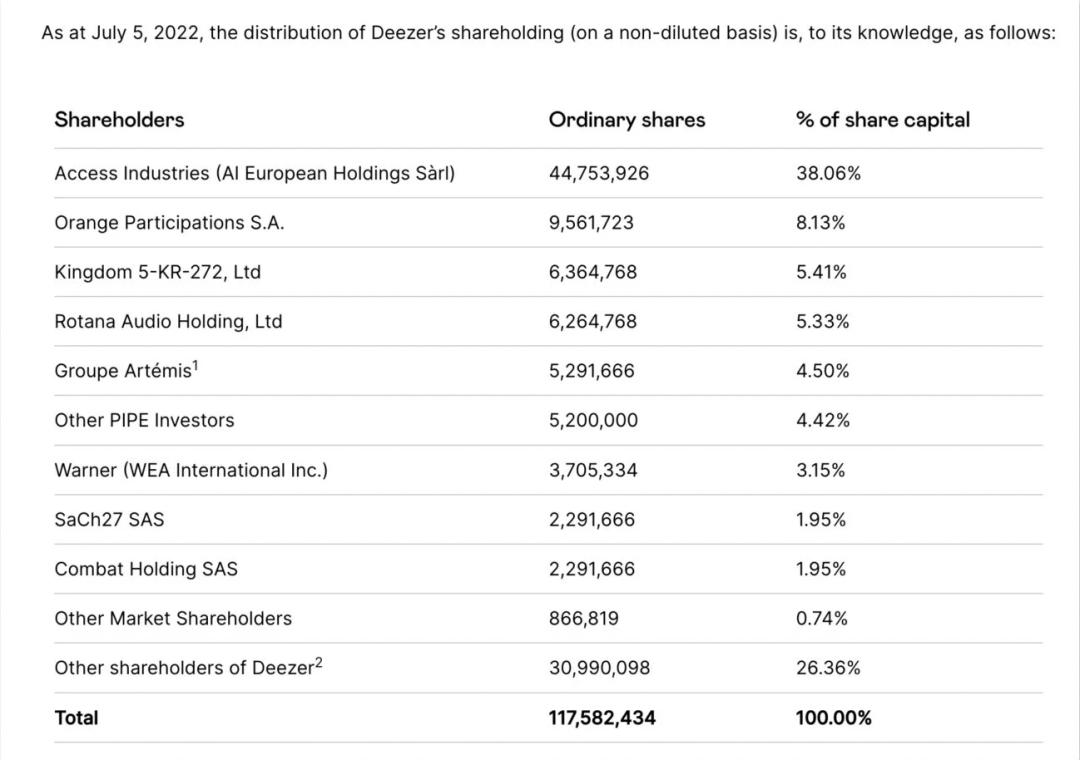Click the bold Total row label
This screenshot has height=760, width=1080.
point(76,718)
